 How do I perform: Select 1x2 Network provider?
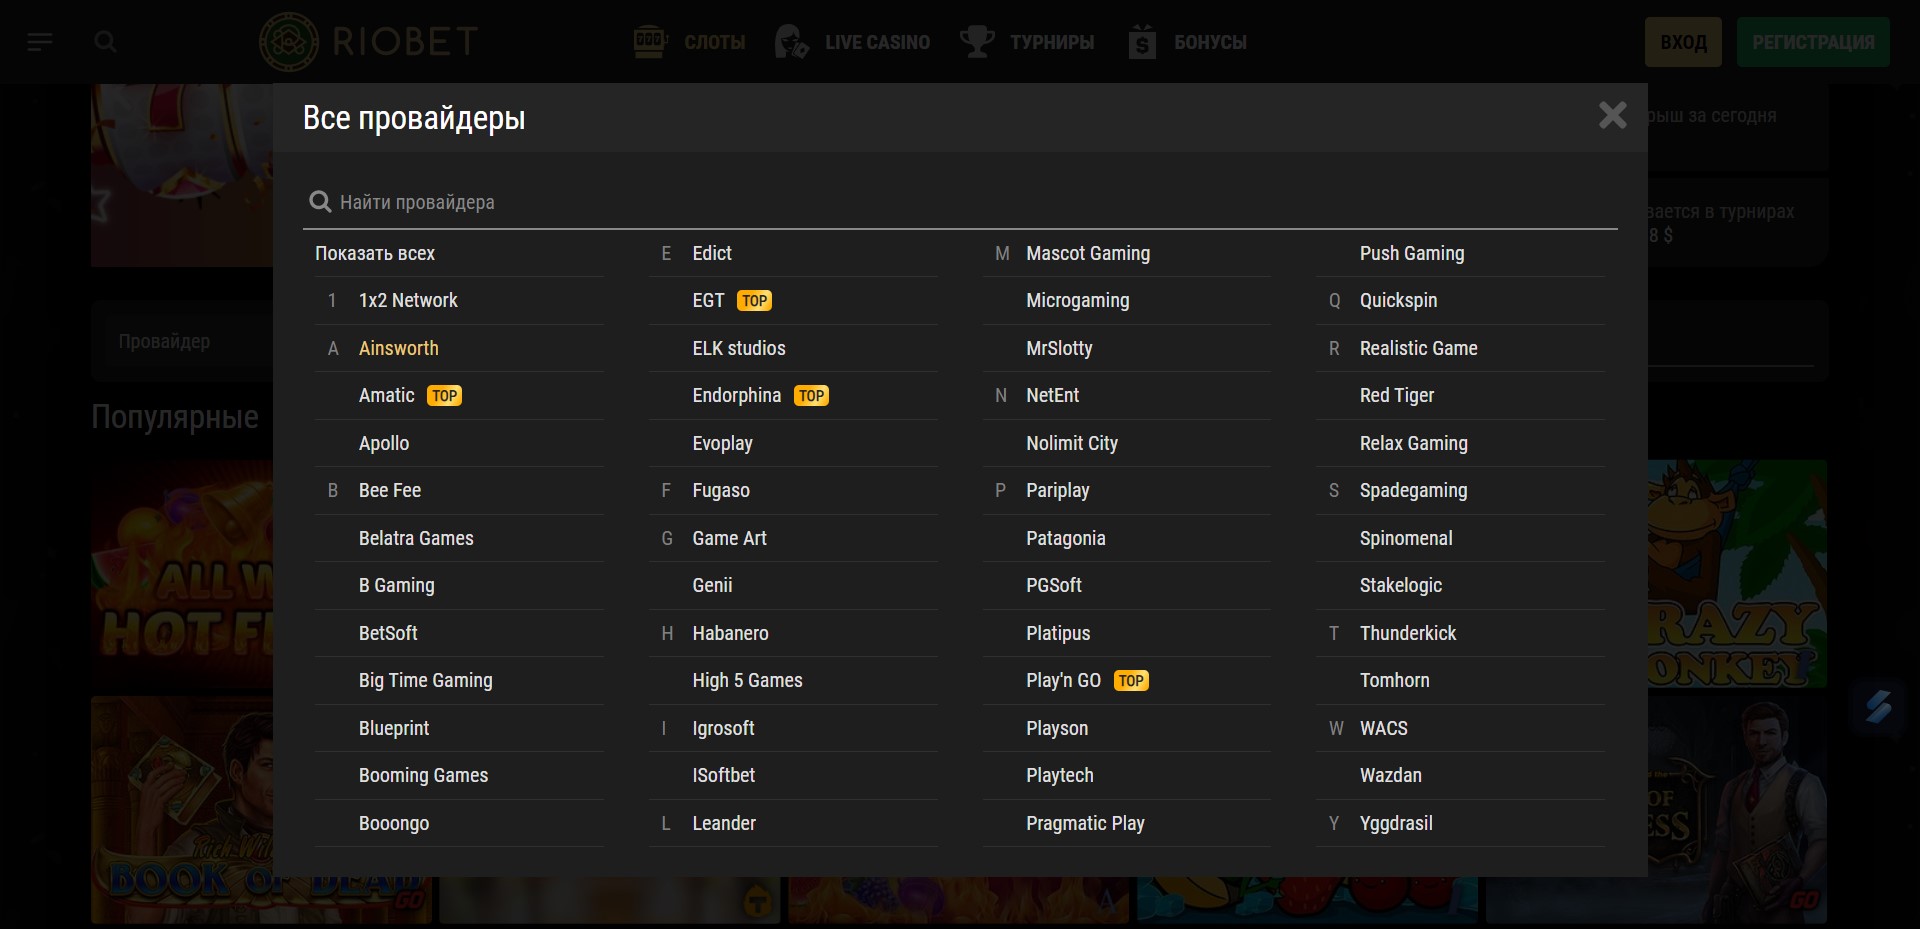(x=408, y=300)
